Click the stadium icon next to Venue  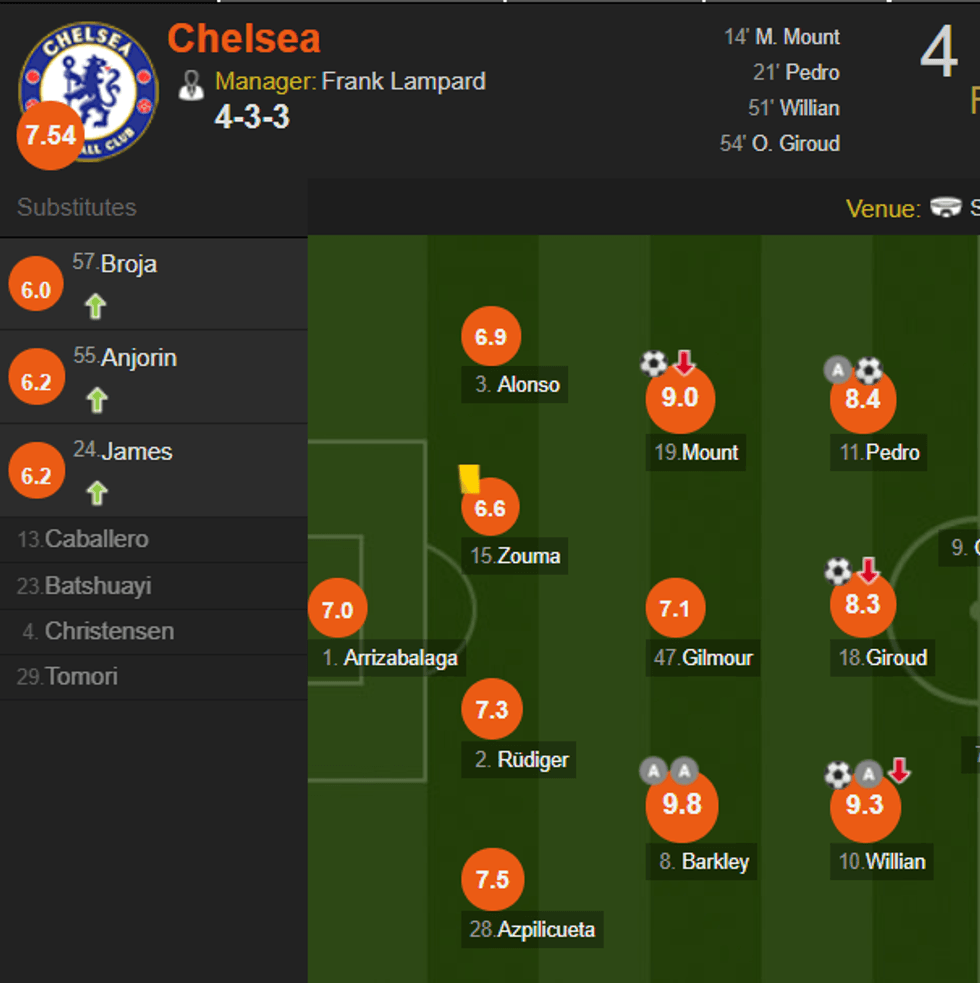point(945,208)
